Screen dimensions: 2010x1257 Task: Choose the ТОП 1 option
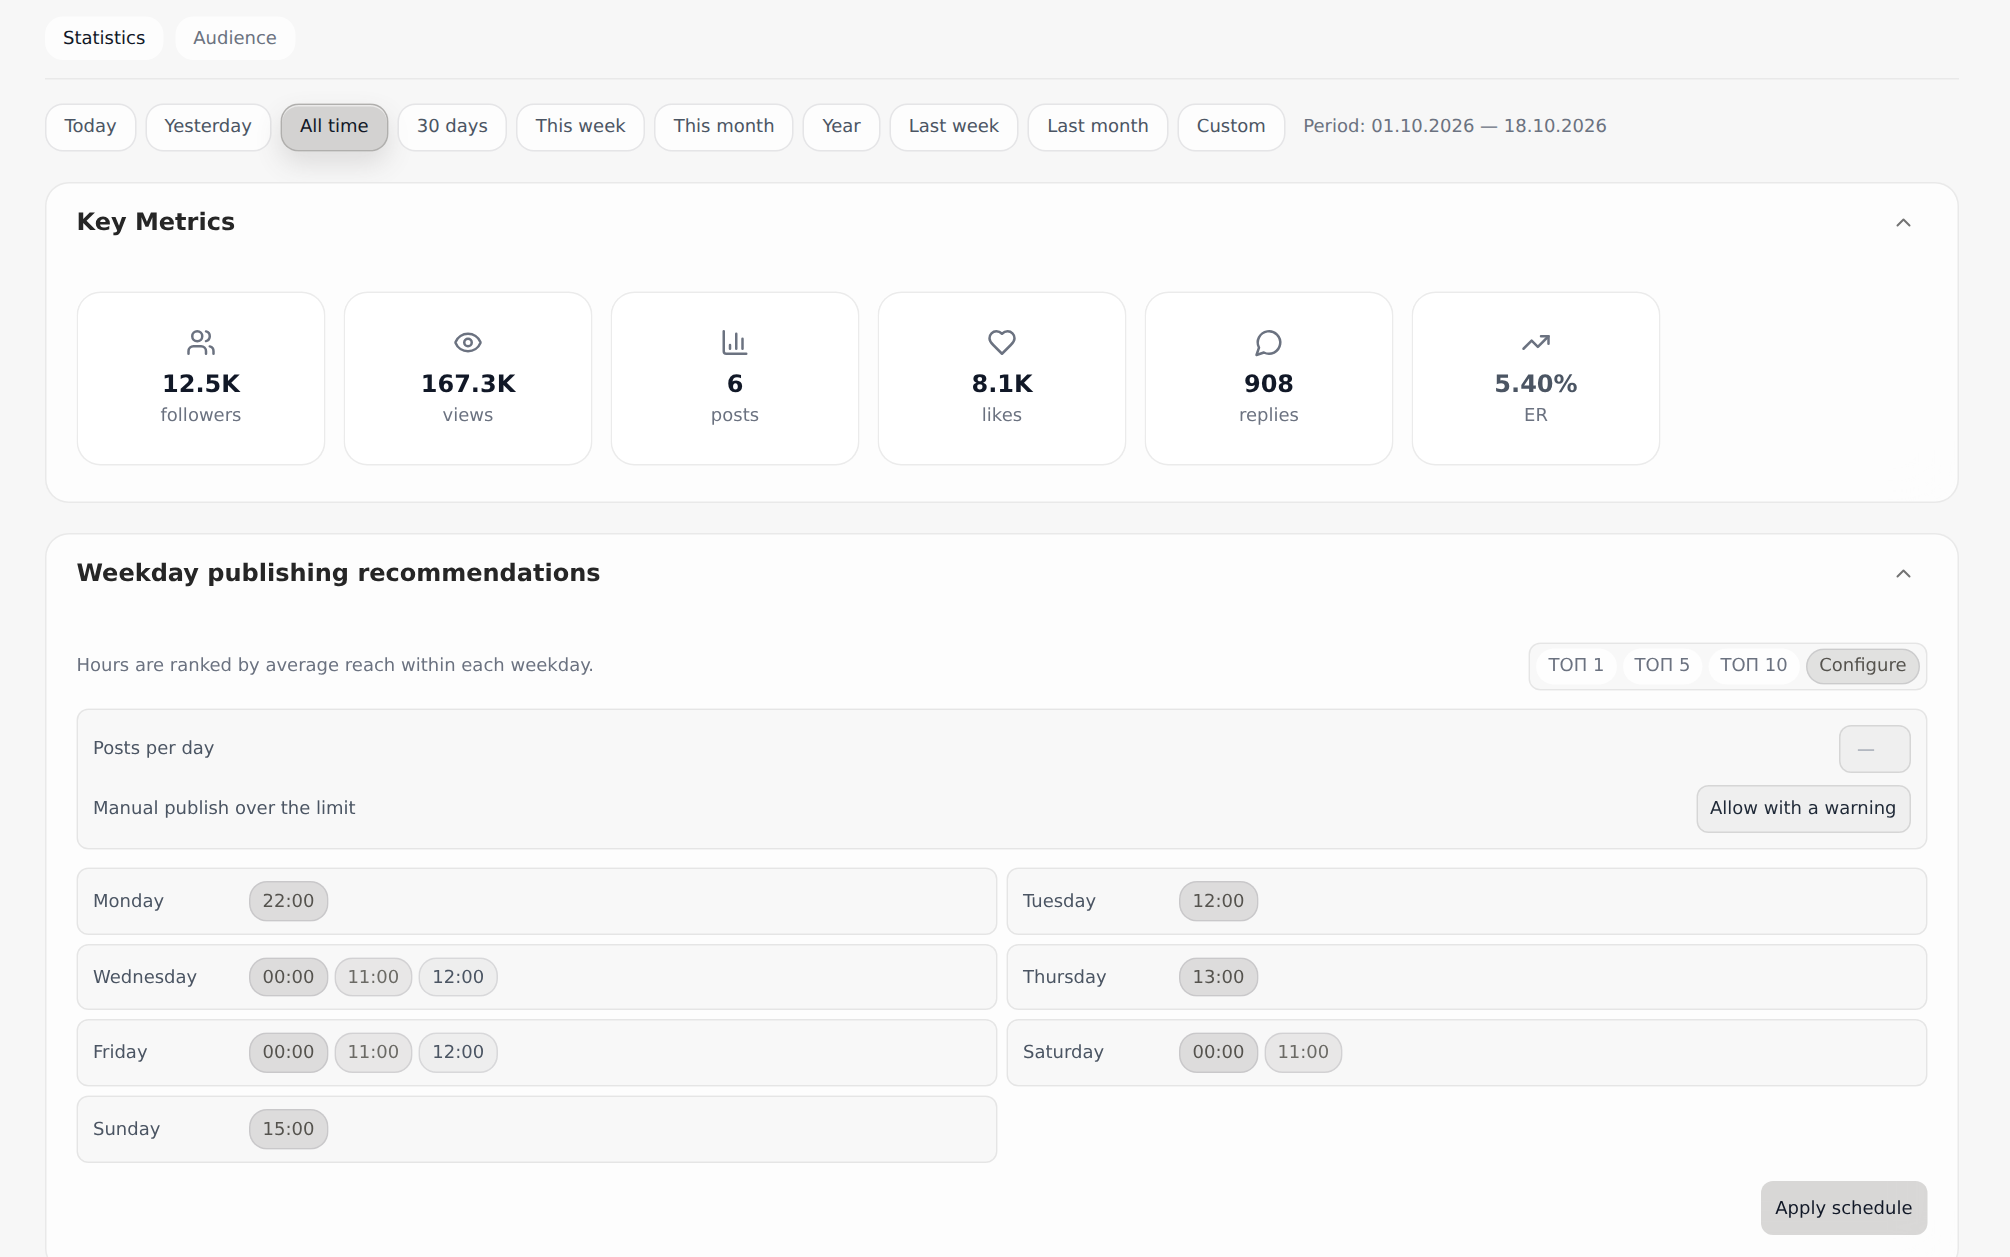pos(1576,665)
